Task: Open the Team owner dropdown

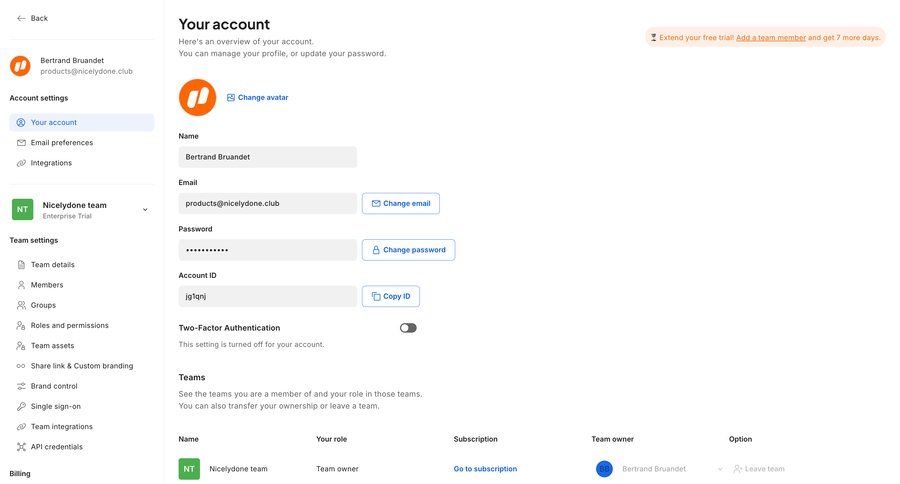Action: point(720,469)
